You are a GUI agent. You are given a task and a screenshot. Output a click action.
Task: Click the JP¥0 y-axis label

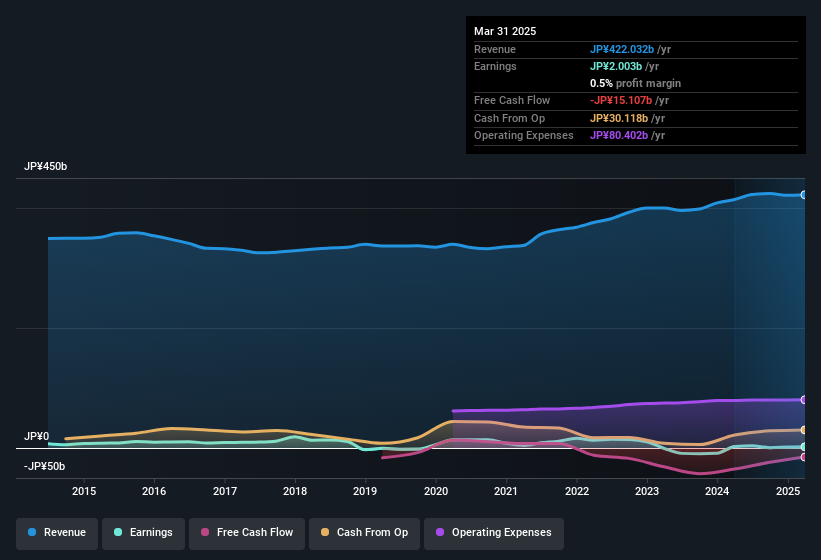click(x=37, y=436)
